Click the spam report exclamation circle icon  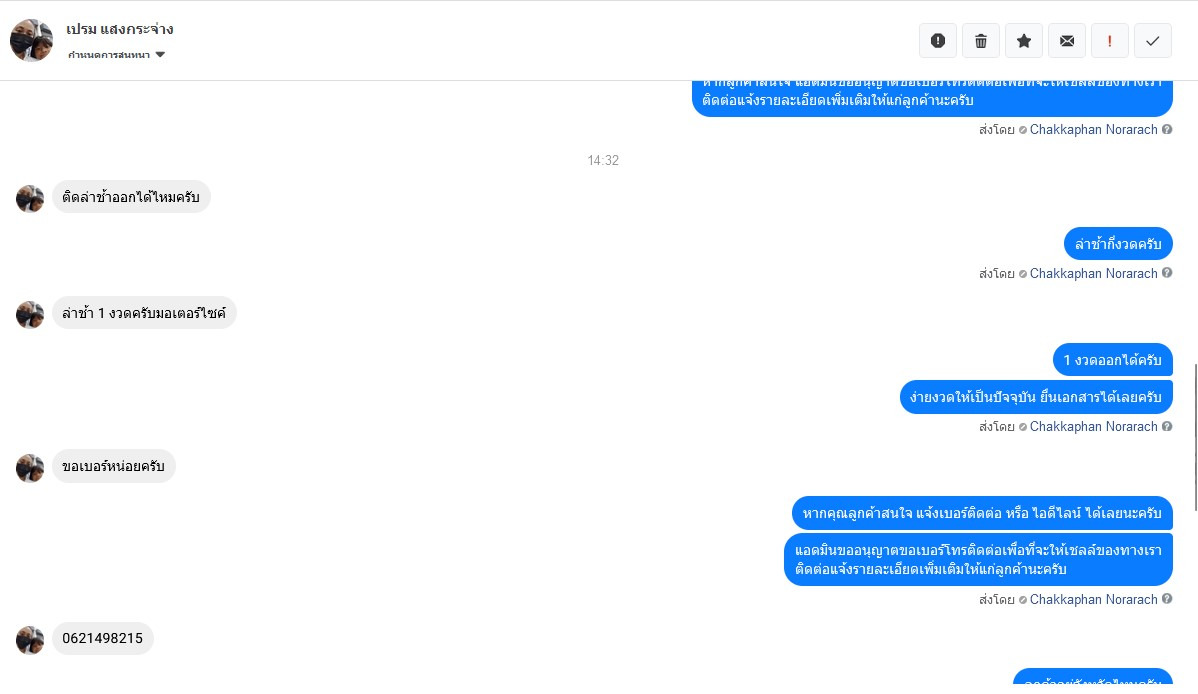(937, 41)
